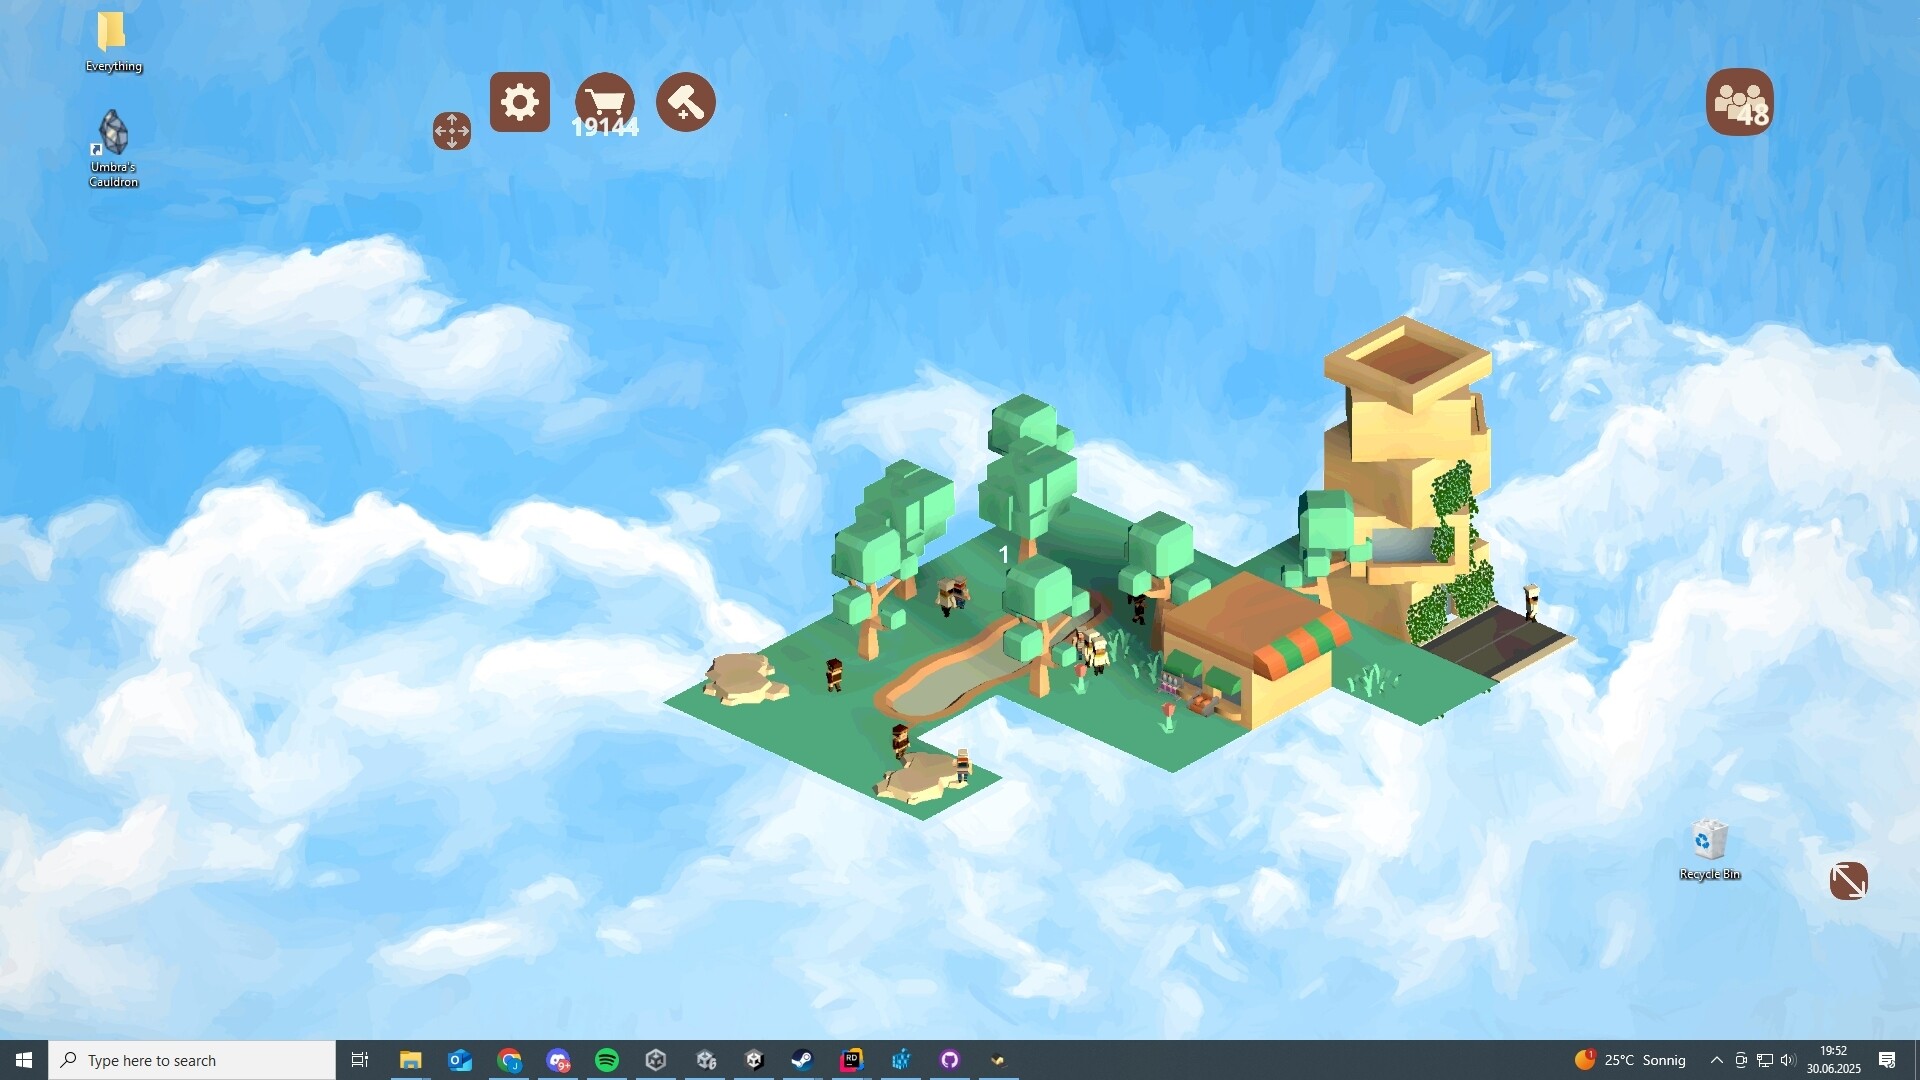This screenshot has height=1080, width=1920.
Task: Launch Umbra's Cauldron desktop shortcut
Action: [113, 148]
